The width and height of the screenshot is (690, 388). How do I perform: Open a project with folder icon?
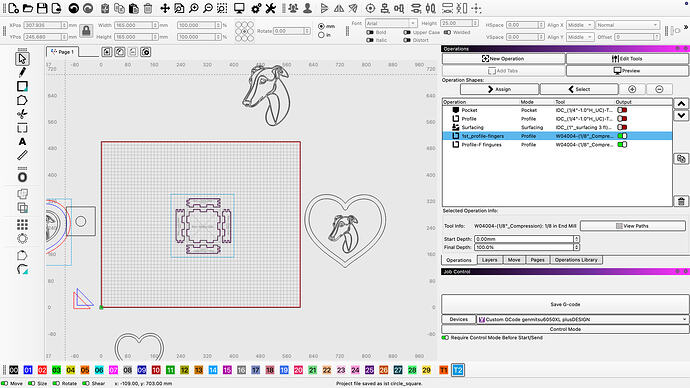(28, 8)
